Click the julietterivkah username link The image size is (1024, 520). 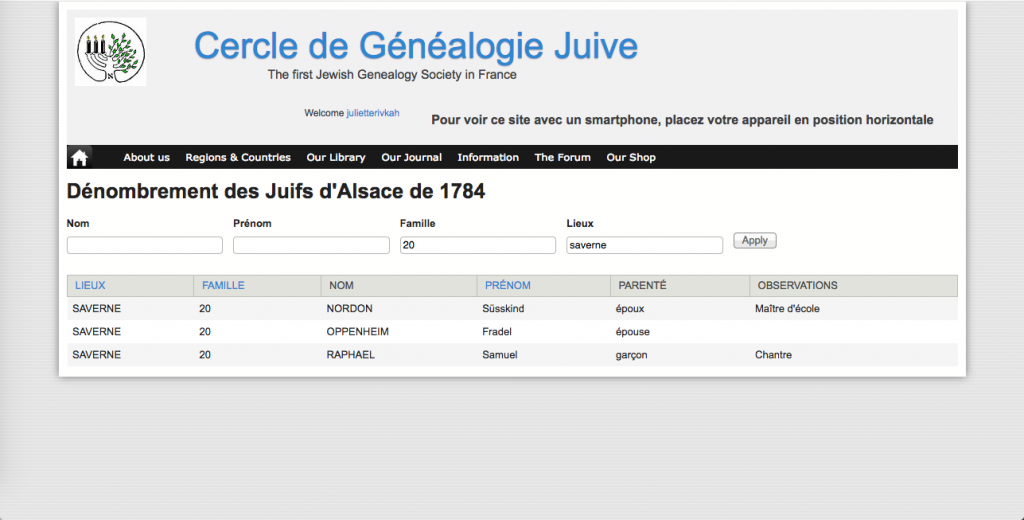[372, 113]
